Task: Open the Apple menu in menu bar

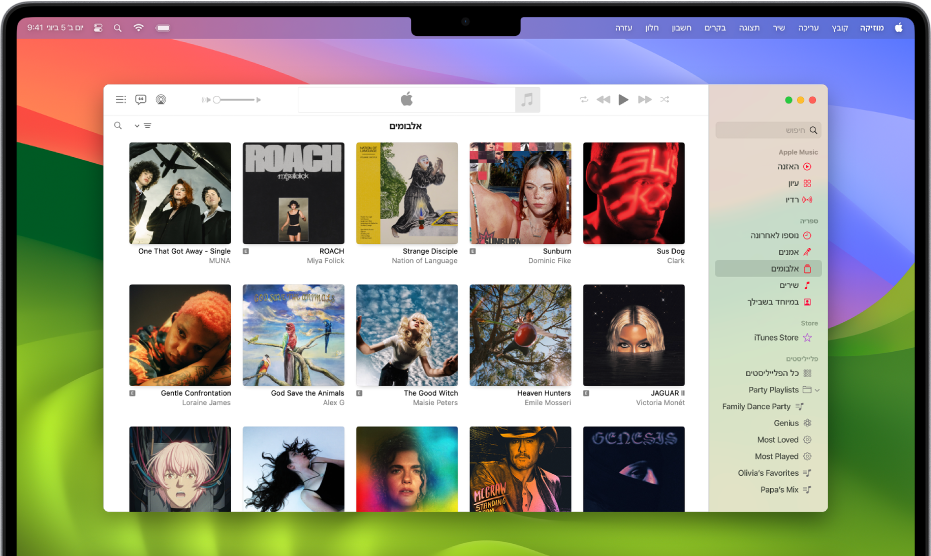Action: point(898,27)
